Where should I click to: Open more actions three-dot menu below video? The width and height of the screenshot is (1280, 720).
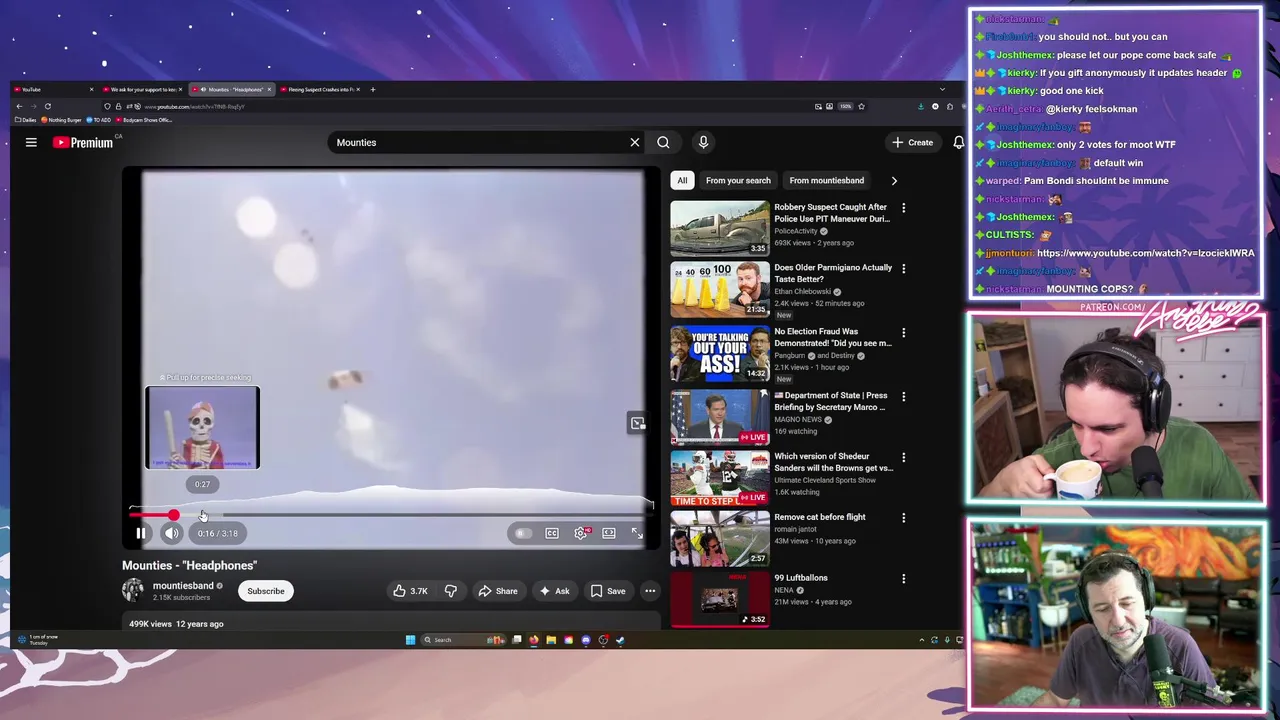(650, 591)
